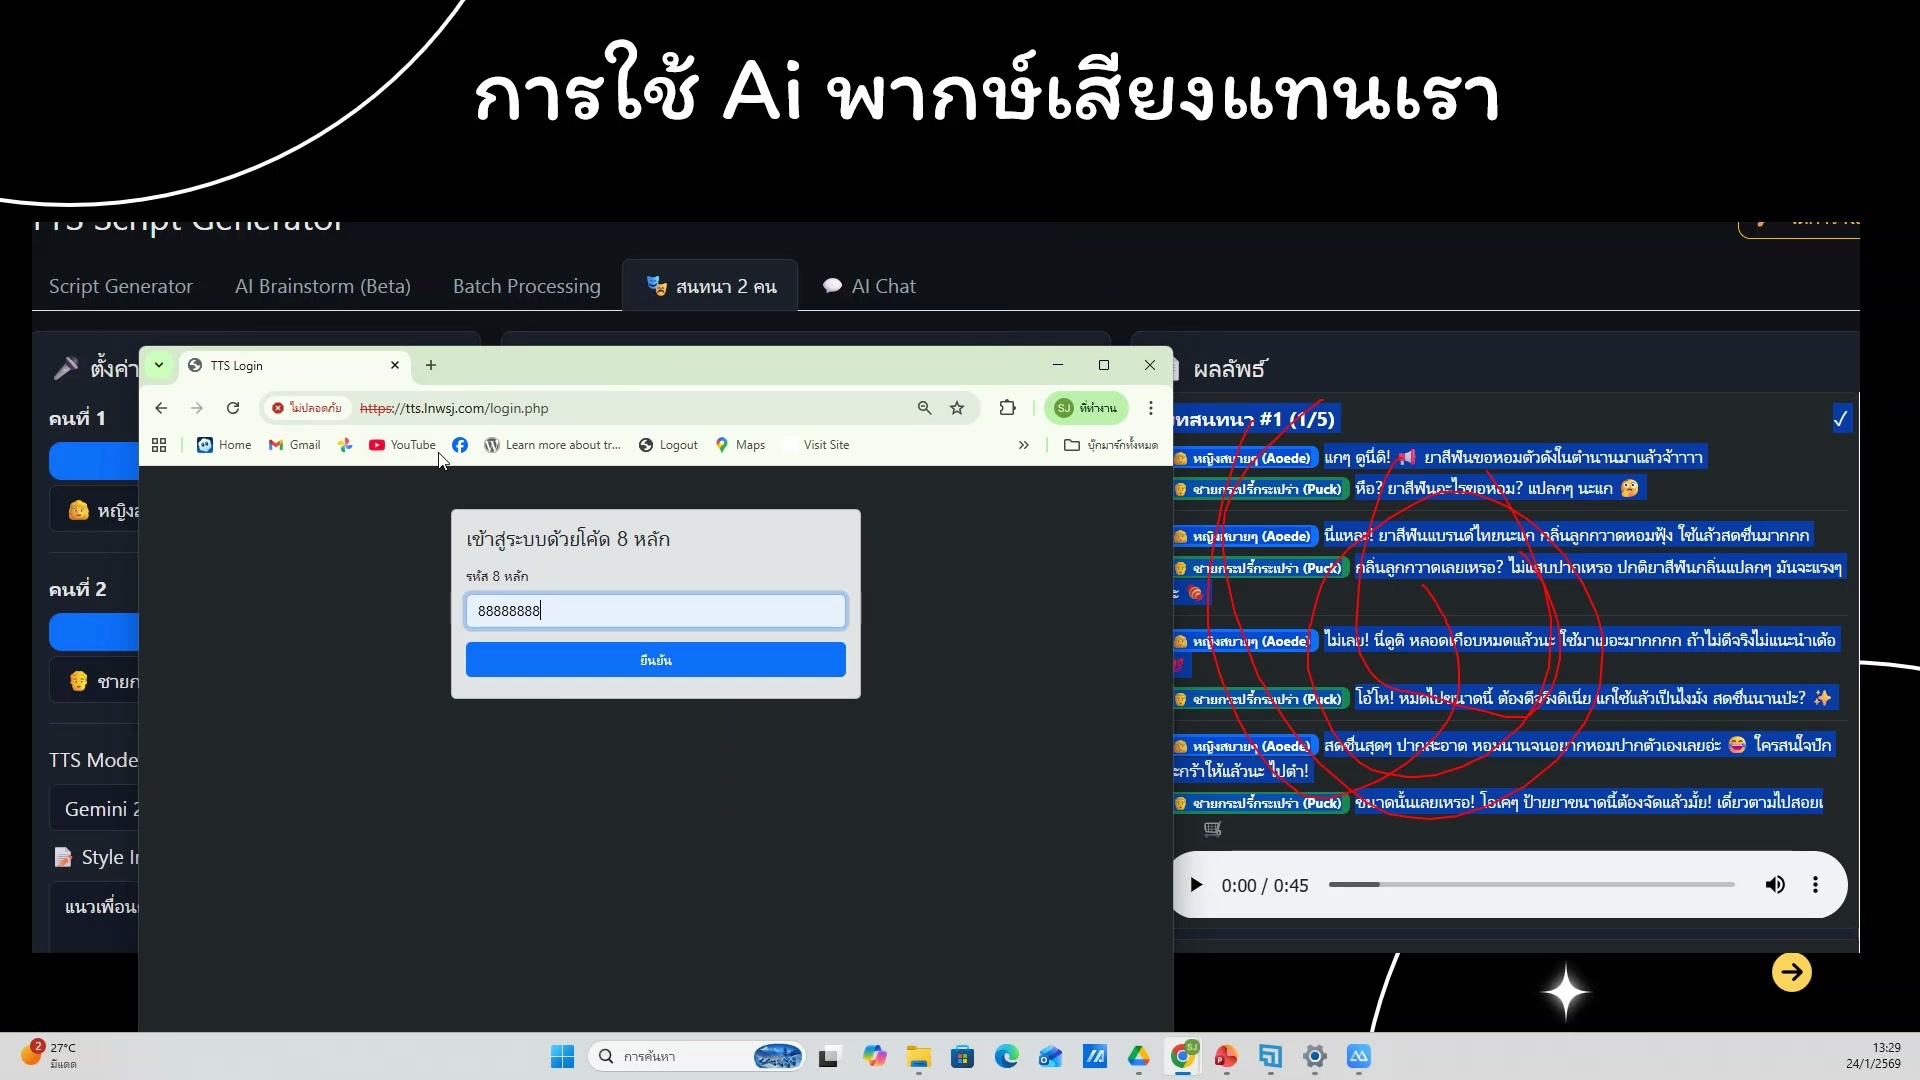Click the not secure site warning badge

click(307, 408)
